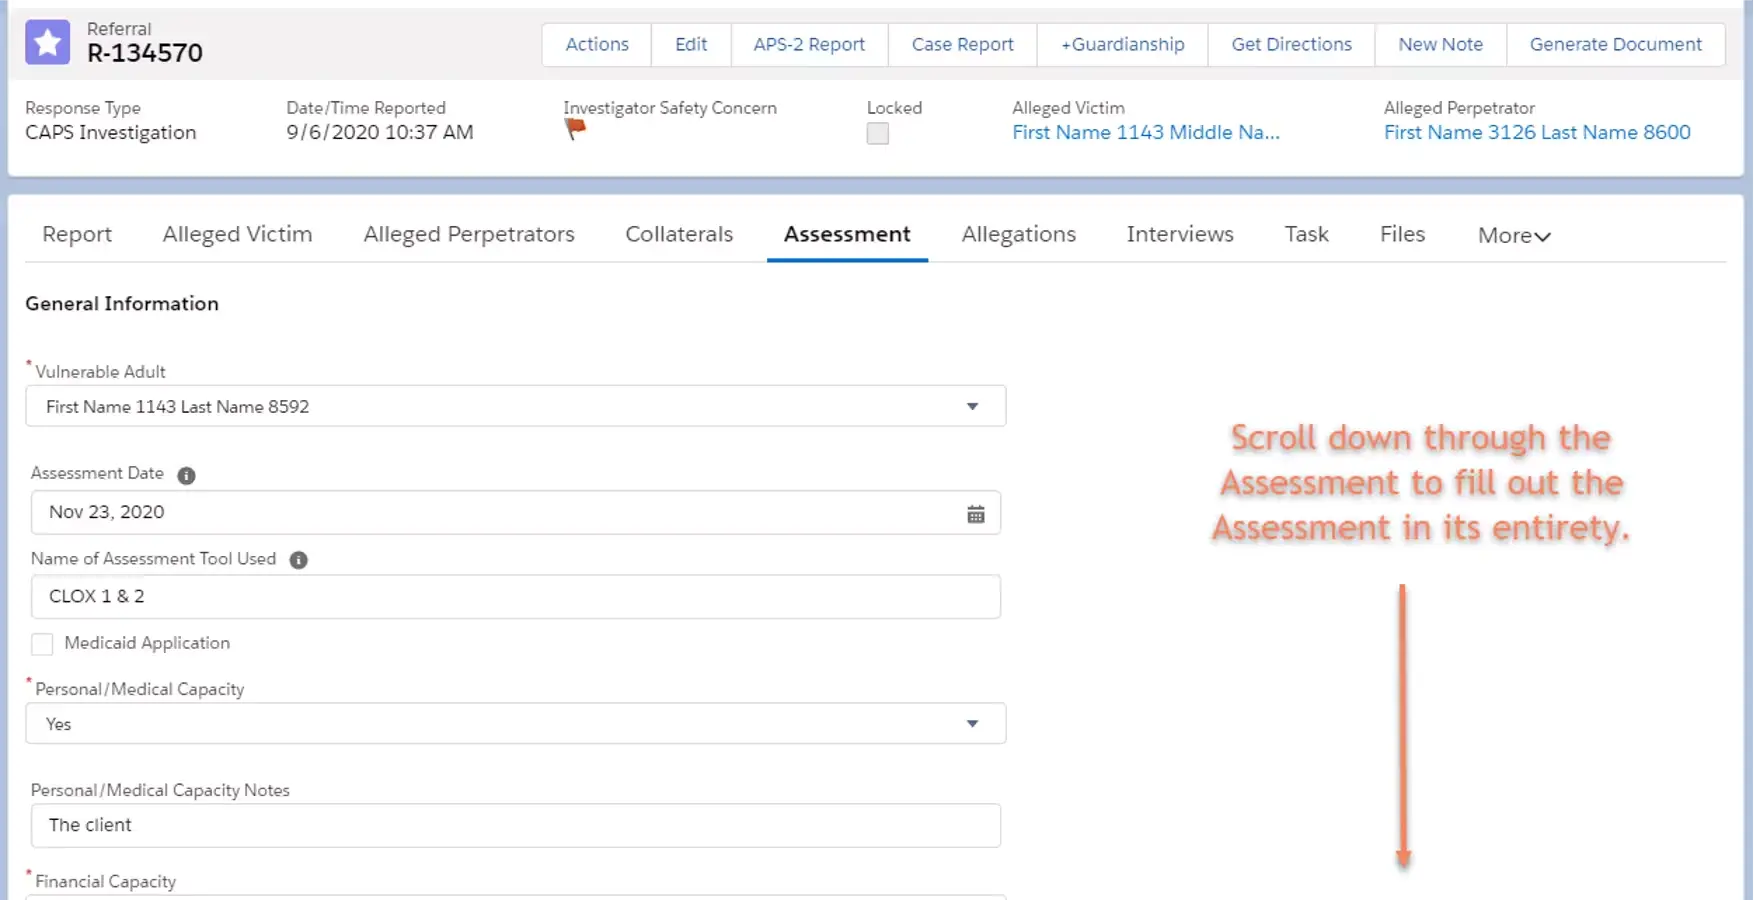Select the Assessment tab
Viewport: 1754px width, 900px height.
click(847, 234)
